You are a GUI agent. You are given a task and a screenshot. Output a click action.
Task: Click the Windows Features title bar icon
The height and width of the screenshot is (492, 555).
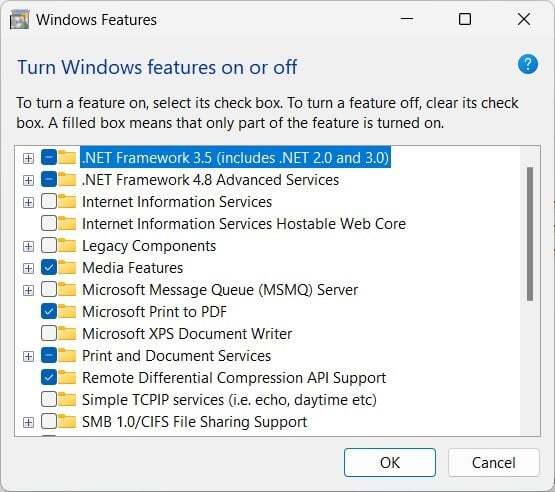coord(19,19)
